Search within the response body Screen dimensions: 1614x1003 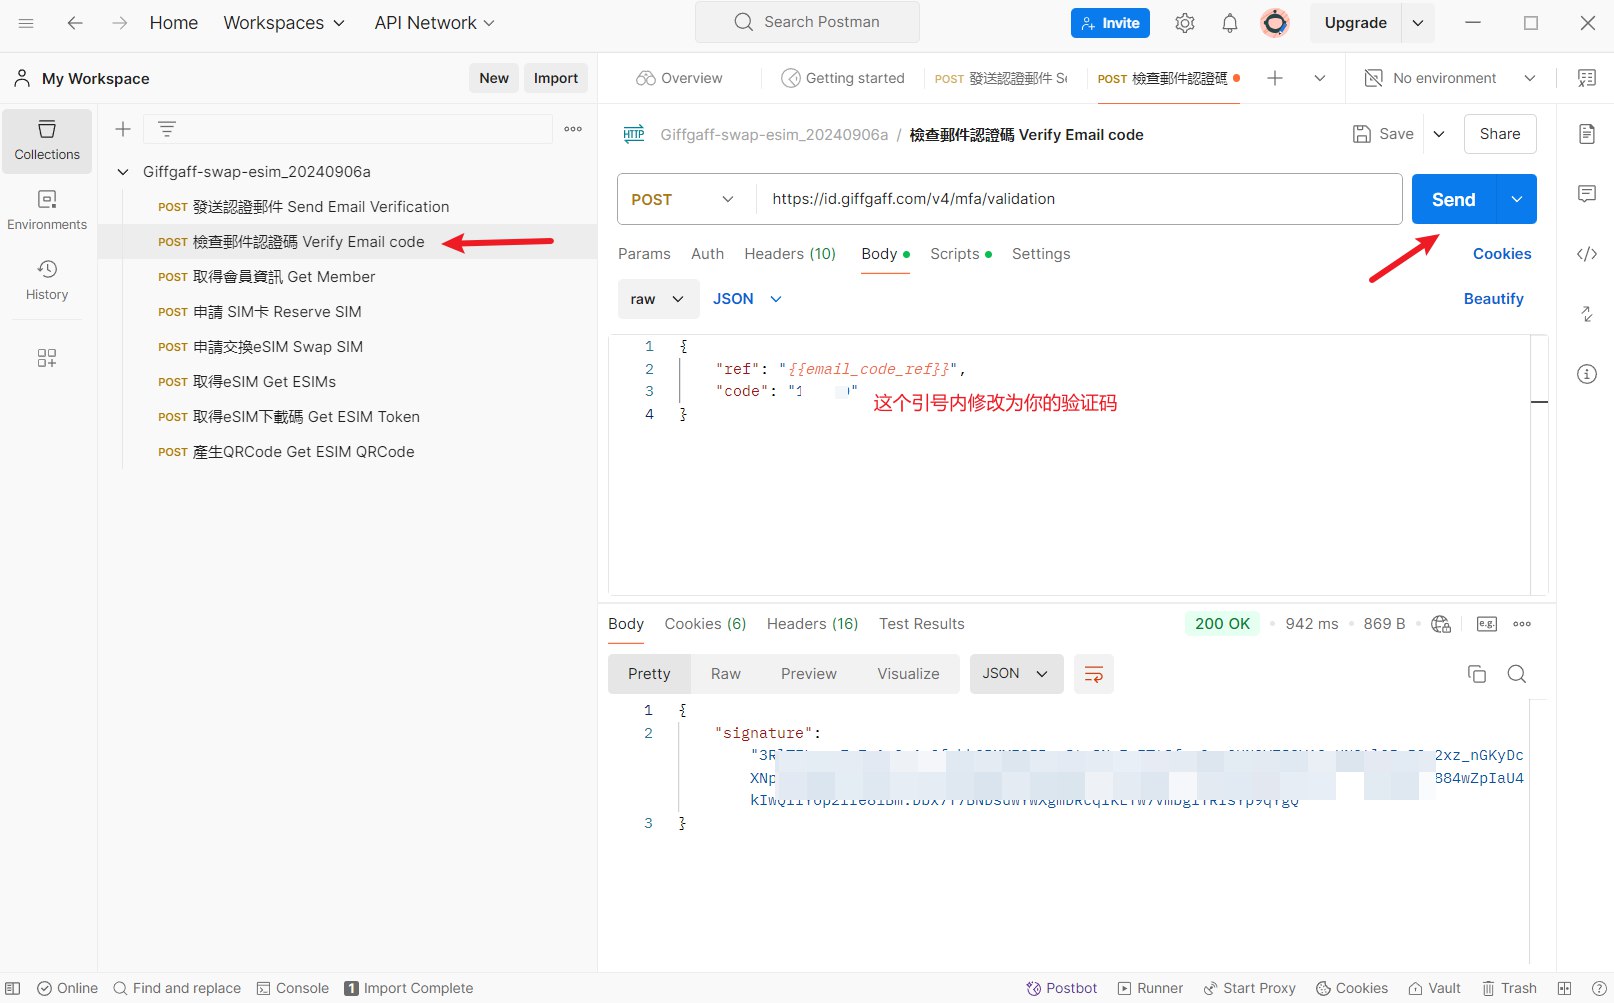click(1516, 674)
